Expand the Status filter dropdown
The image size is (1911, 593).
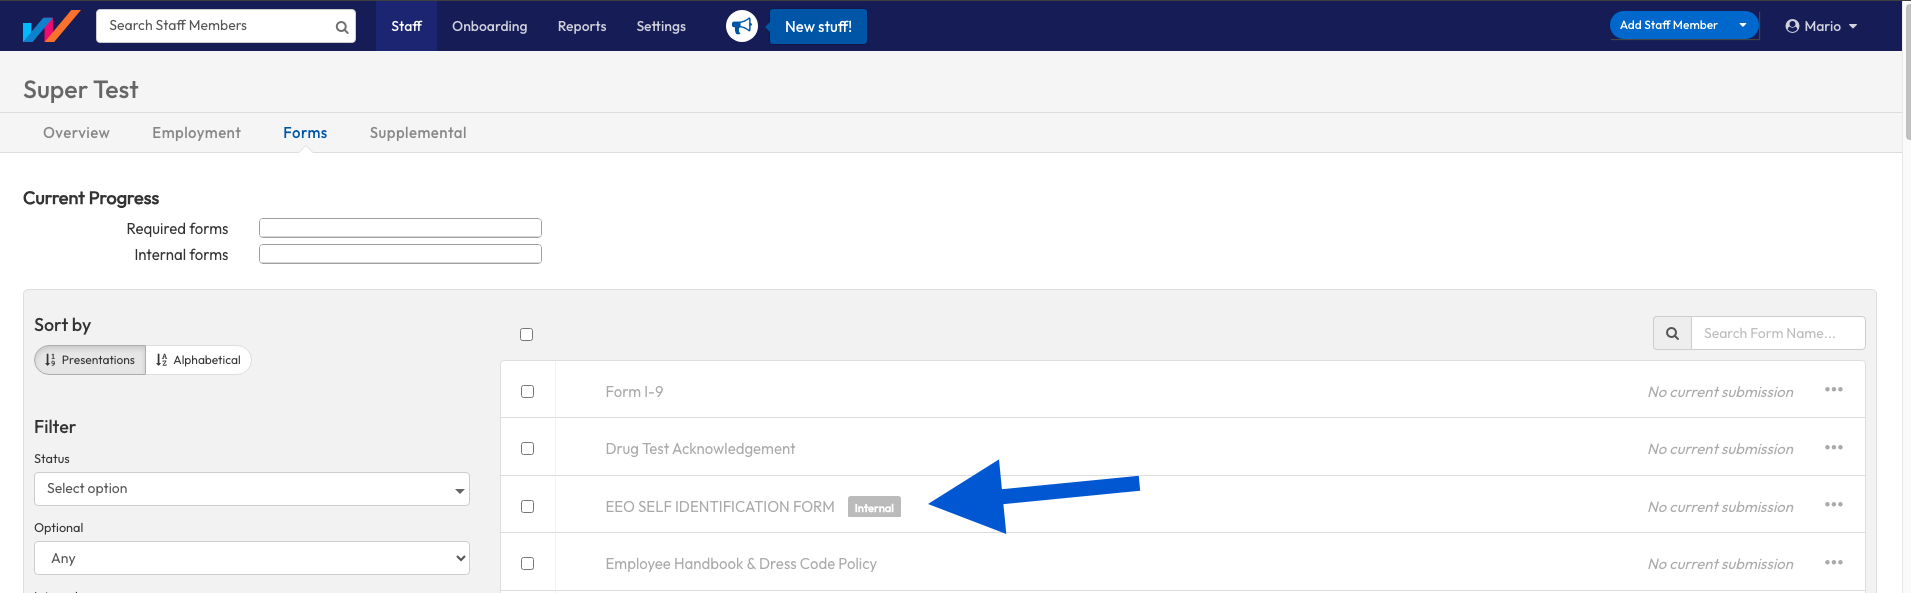(x=252, y=489)
